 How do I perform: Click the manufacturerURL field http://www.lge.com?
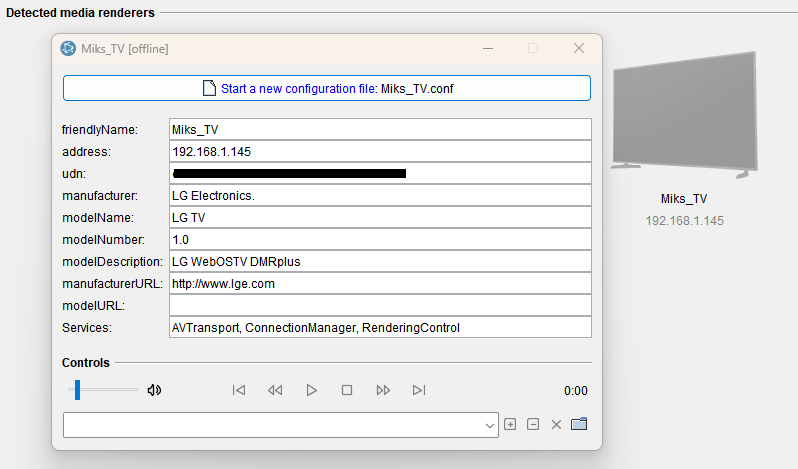coord(380,284)
